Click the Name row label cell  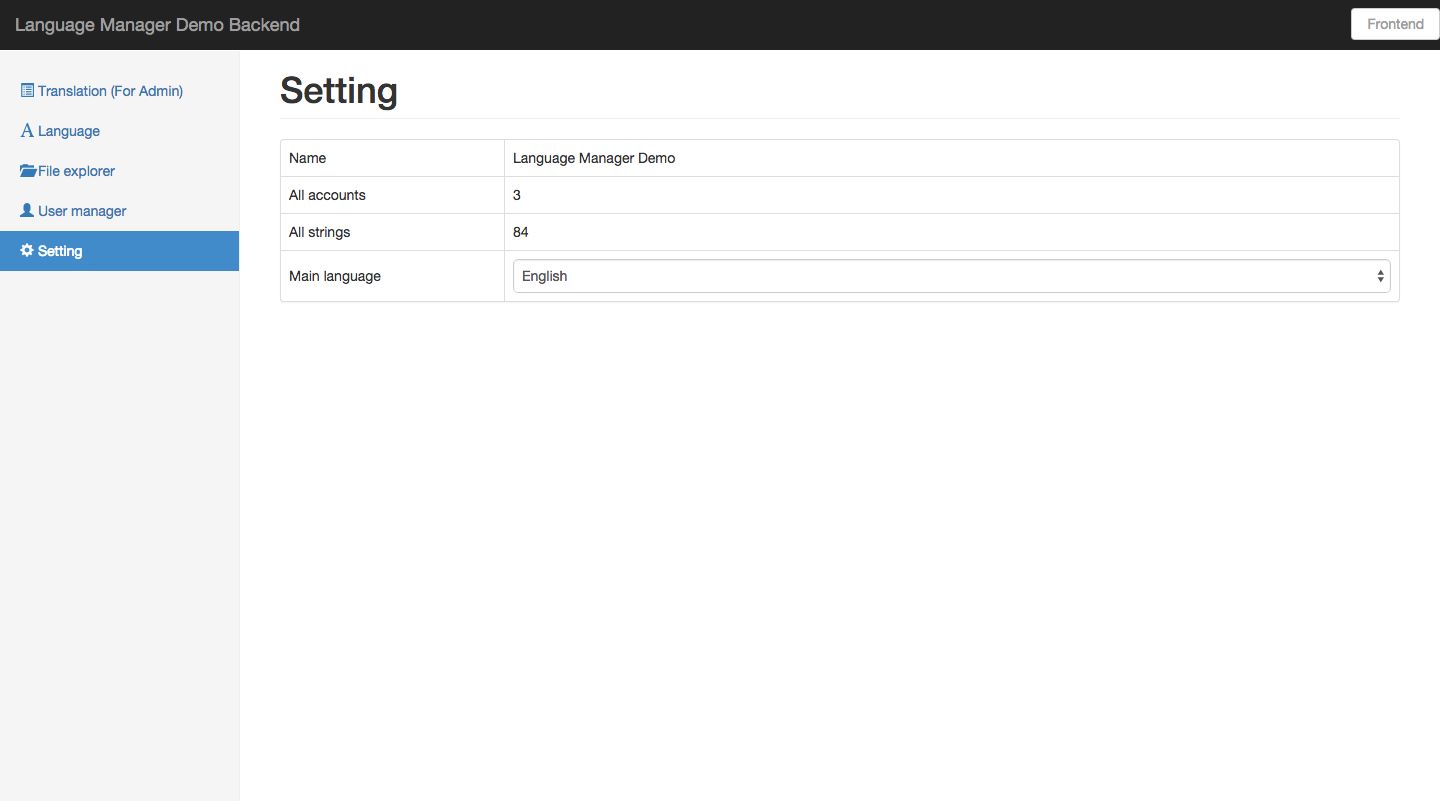(308, 158)
